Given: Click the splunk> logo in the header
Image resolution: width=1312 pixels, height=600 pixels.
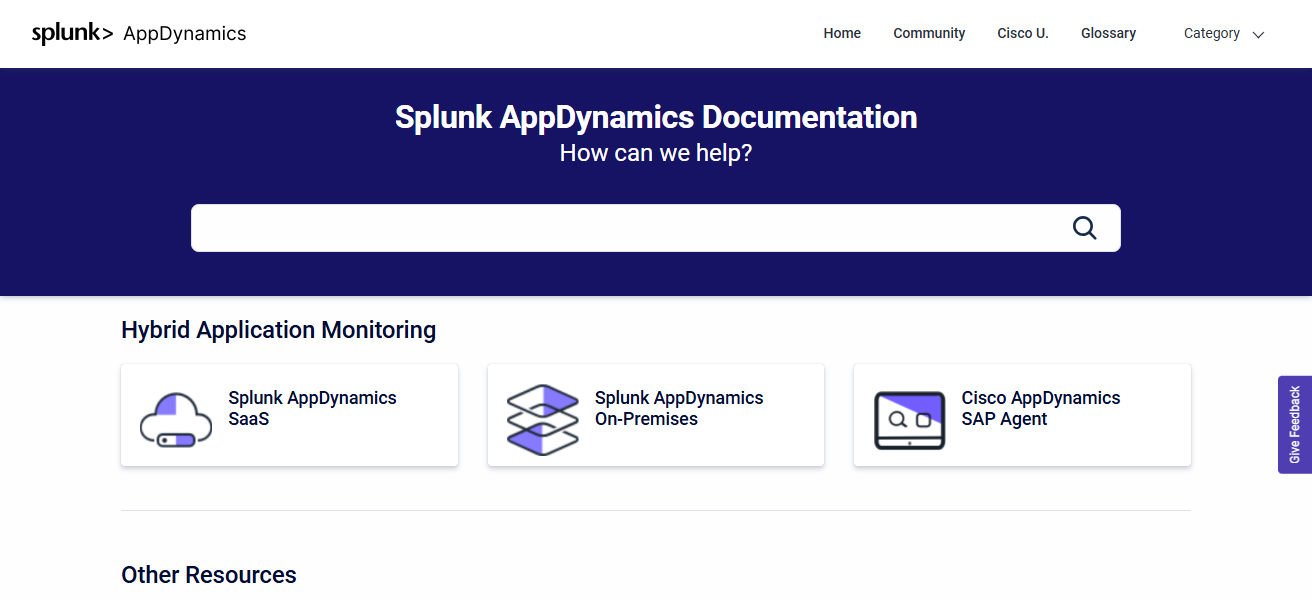Looking at the screenshot, I should point(70,32).
